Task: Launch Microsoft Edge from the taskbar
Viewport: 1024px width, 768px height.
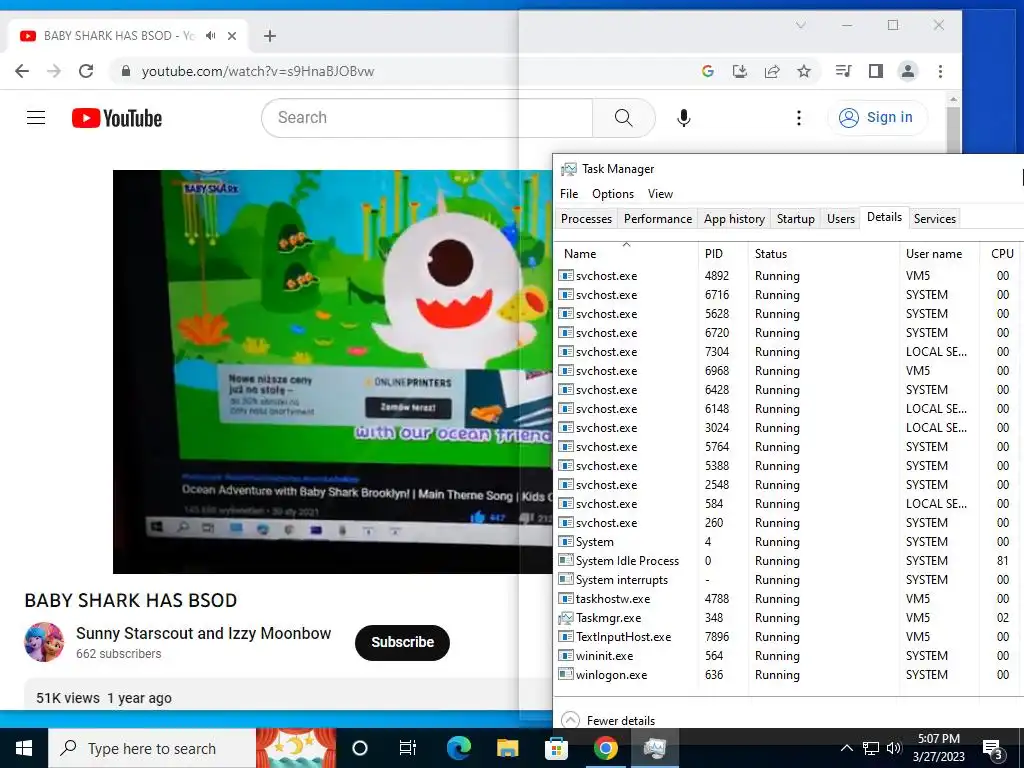Action: [458, 748]
